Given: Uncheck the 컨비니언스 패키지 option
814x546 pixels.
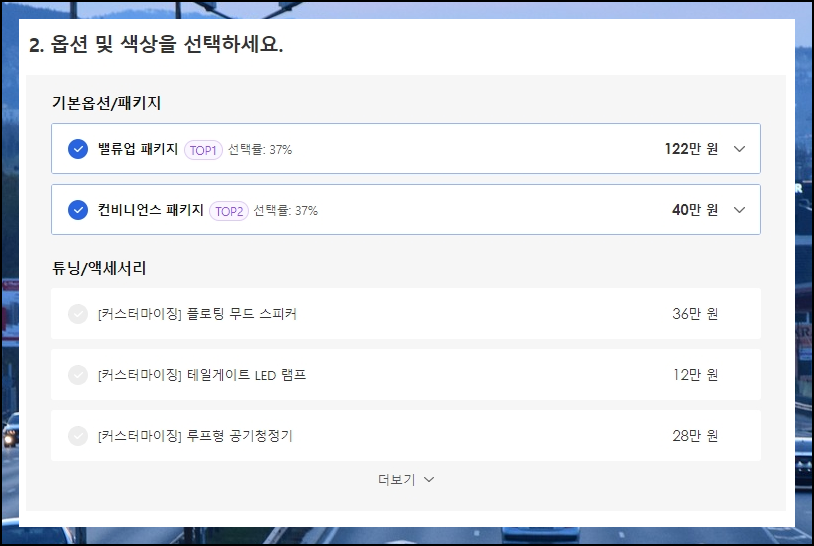Looking at the screenshot, I should click(78, 210).
